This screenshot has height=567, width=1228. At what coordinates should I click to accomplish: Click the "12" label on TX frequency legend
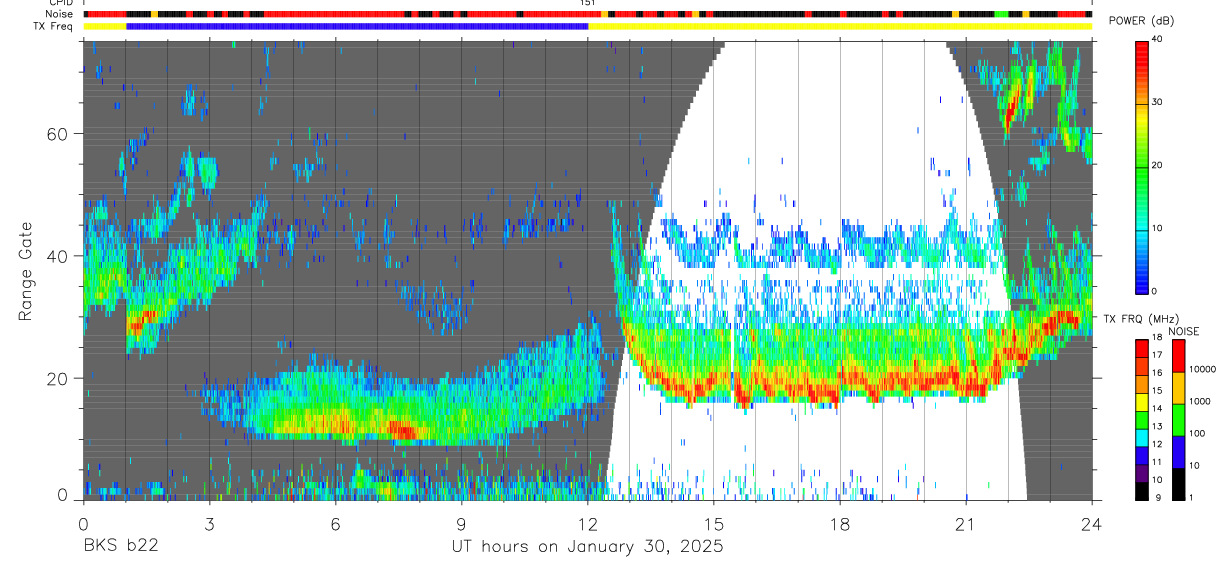(1157, 444)
